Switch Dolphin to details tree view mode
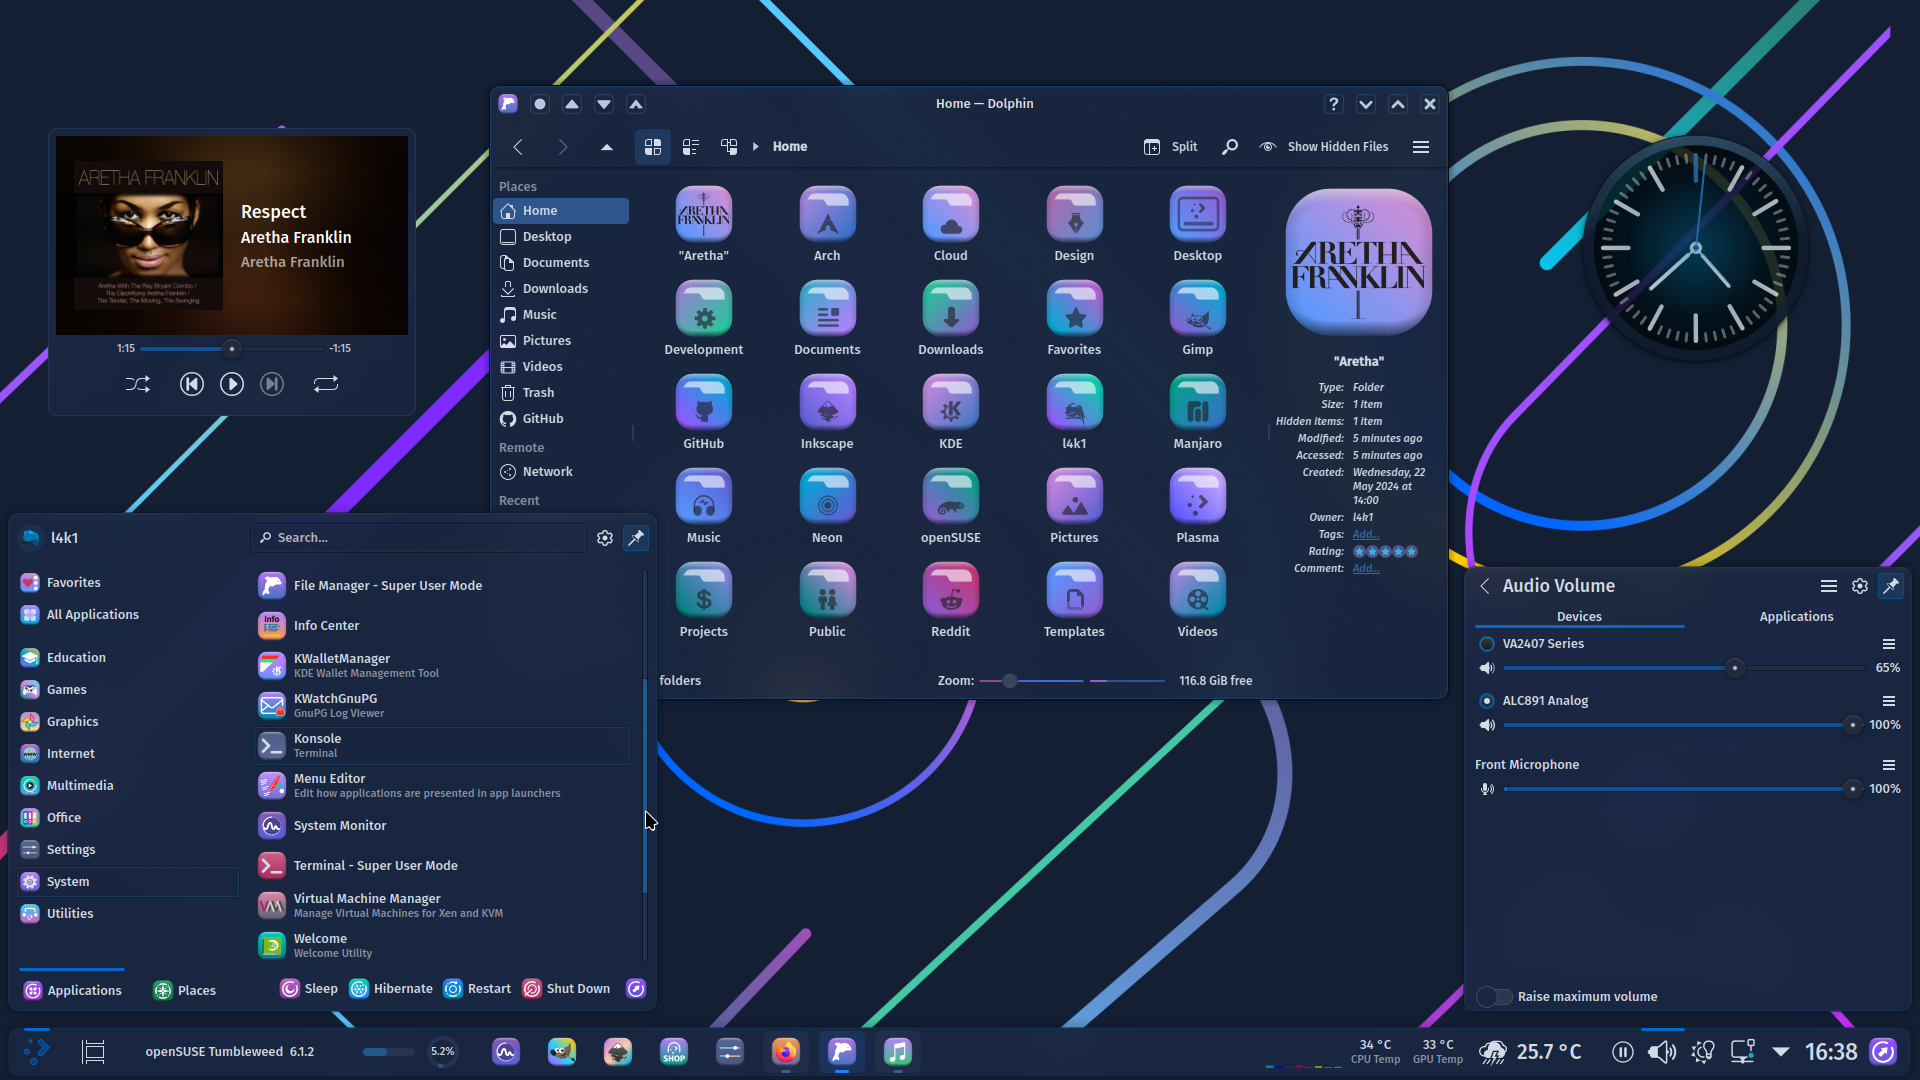The width and height of the screenshot is (1920, 1080). [729, 147]
